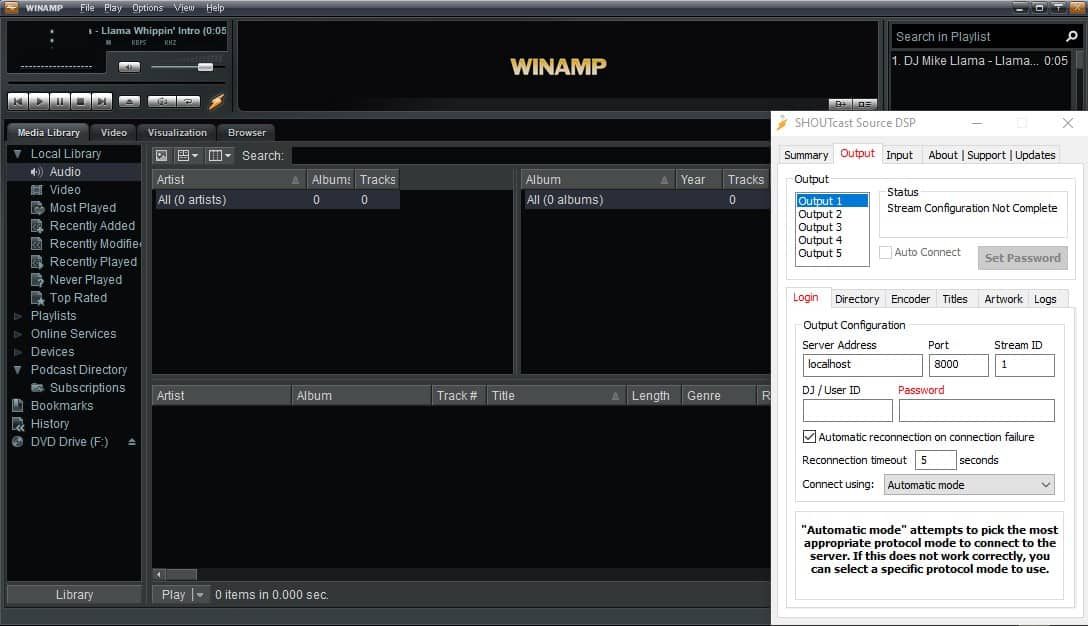1088x626 pixels.
Task: Click the History icon in Media Library sidebar
Action: click(16, 424)
